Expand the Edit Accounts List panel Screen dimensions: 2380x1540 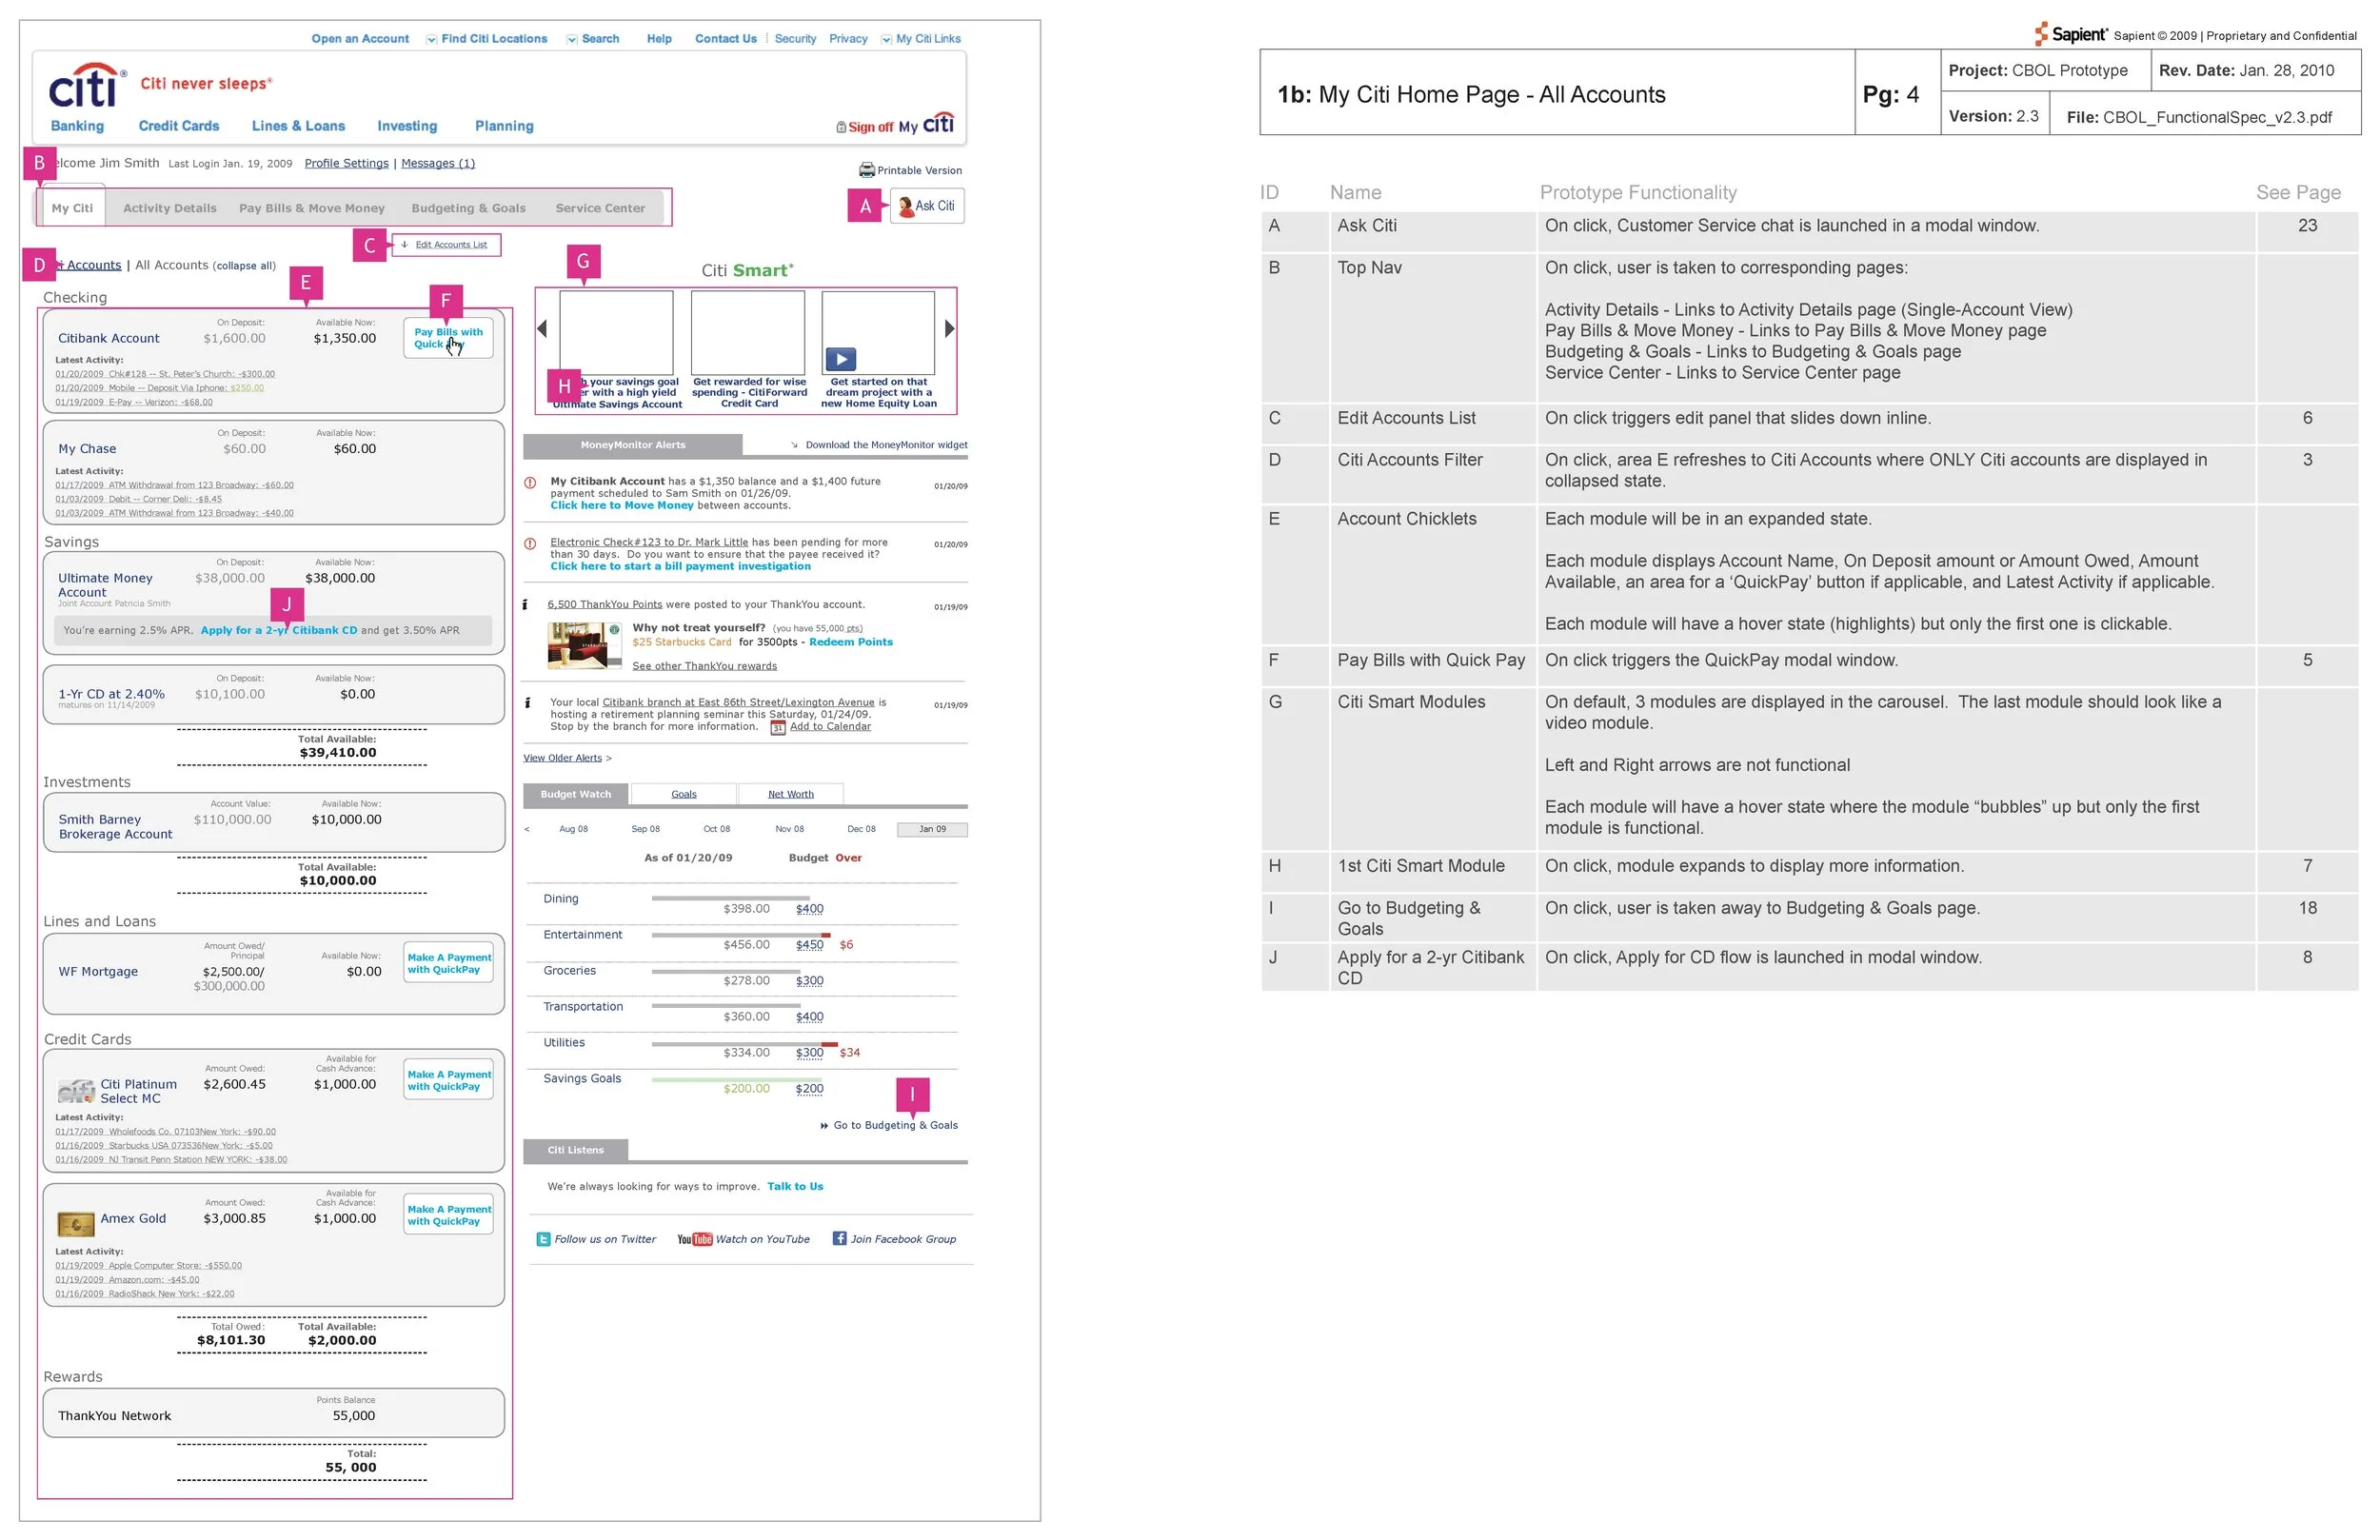coord(450,245)
